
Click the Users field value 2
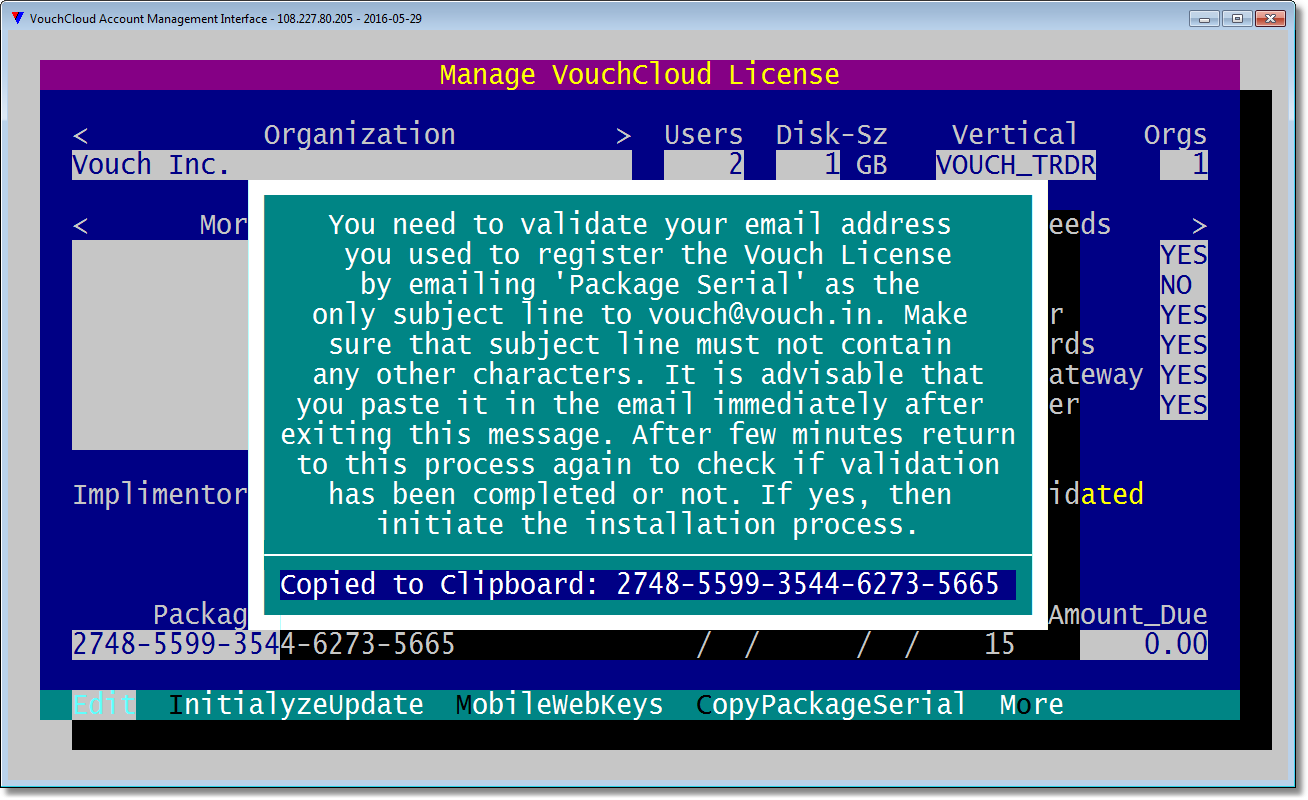click(x=704, y=165)
